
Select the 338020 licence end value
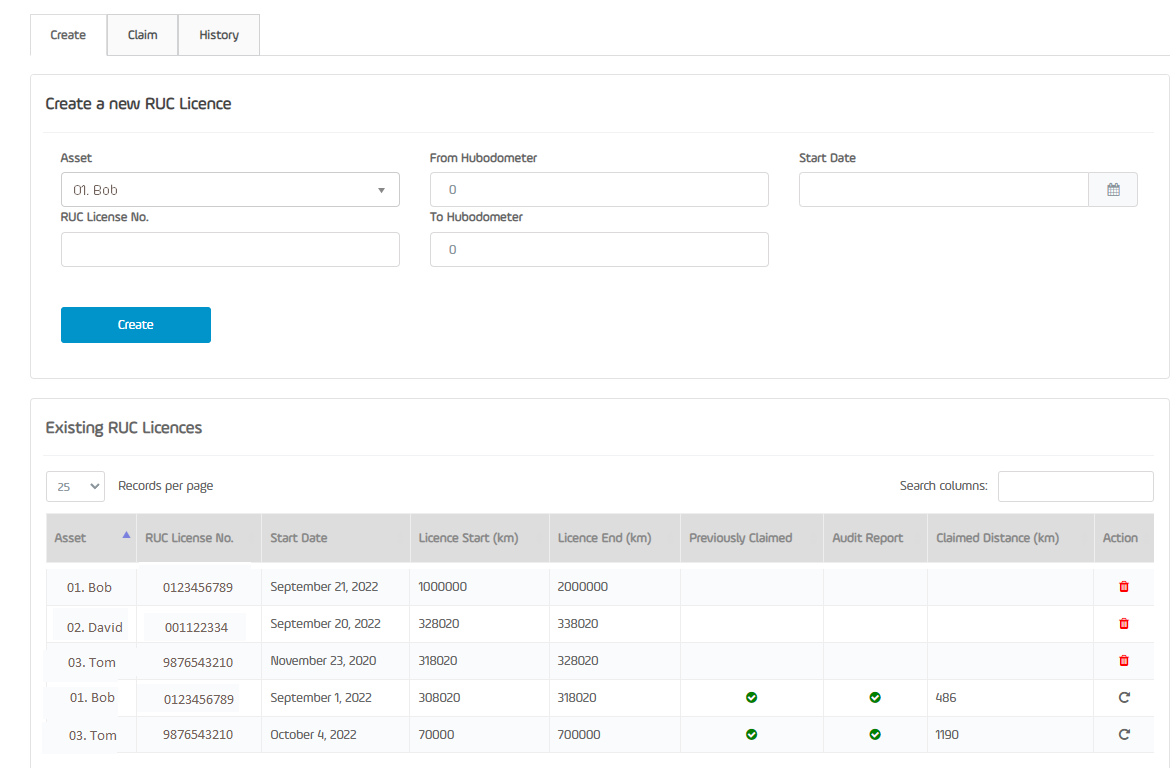click(578, 624)
